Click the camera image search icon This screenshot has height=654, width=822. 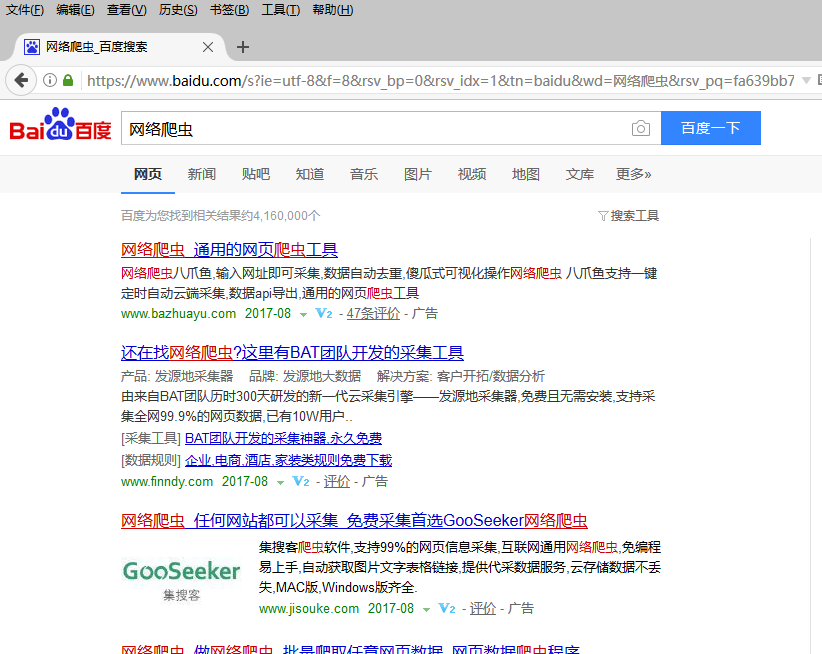(x=641, y=128)
